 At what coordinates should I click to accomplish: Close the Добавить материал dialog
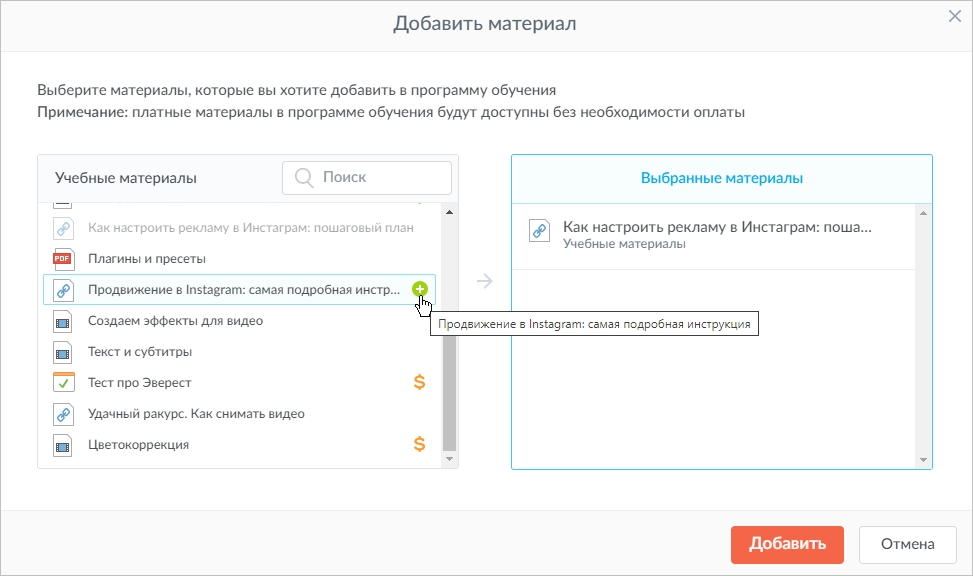click(x=955, y=16)
